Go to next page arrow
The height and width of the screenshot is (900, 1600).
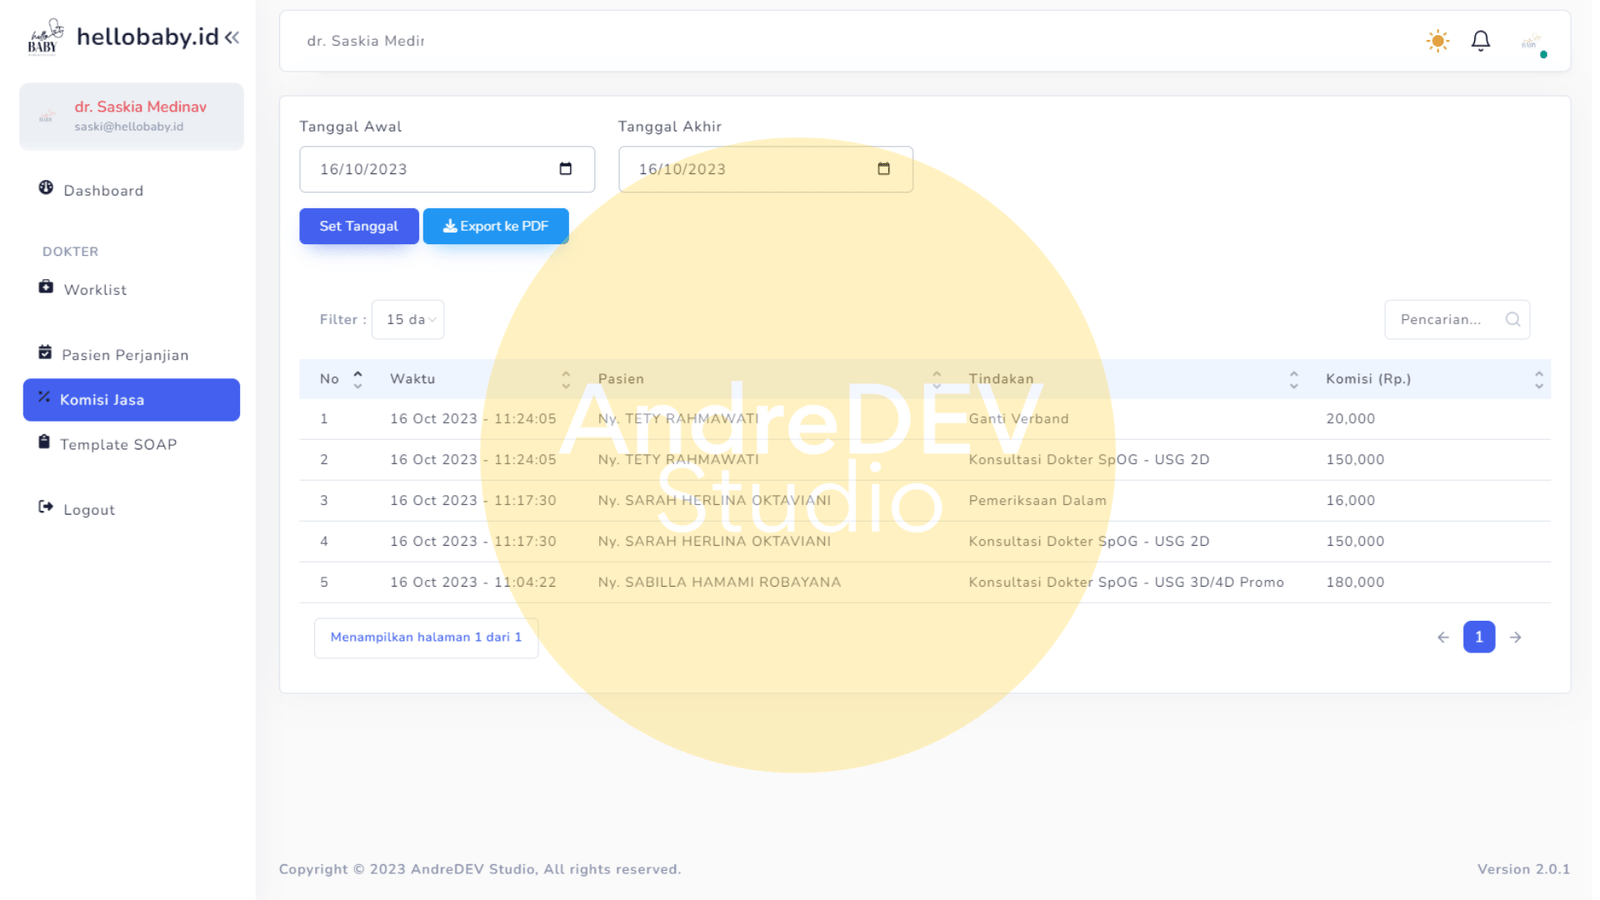[1515, 637]
